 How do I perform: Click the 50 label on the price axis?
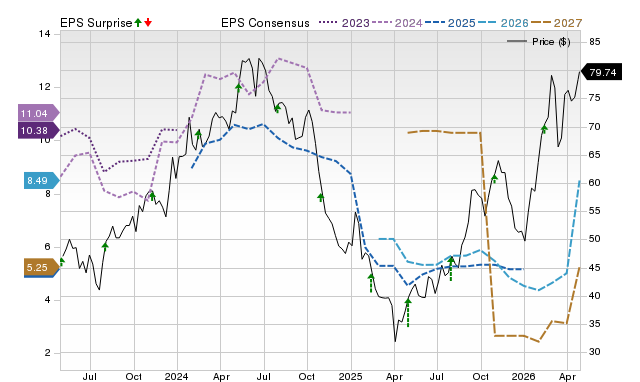[595, 239]
